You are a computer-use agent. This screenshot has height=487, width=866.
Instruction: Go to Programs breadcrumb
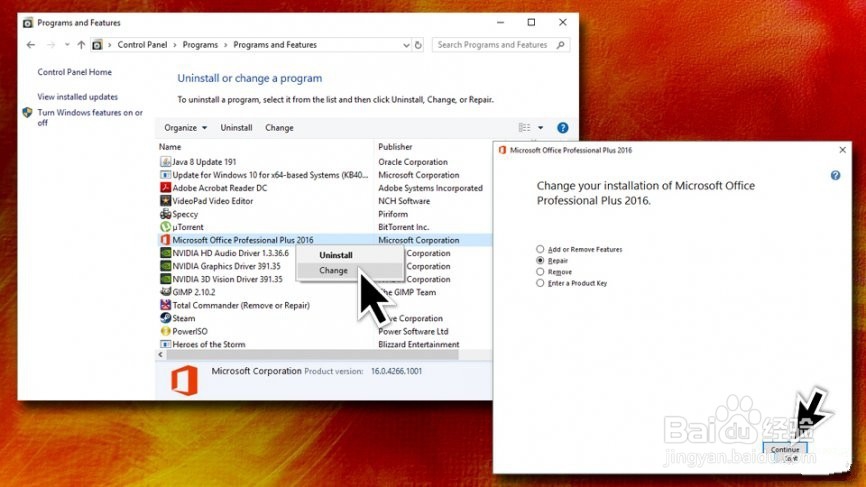click(x=200, y=45)
